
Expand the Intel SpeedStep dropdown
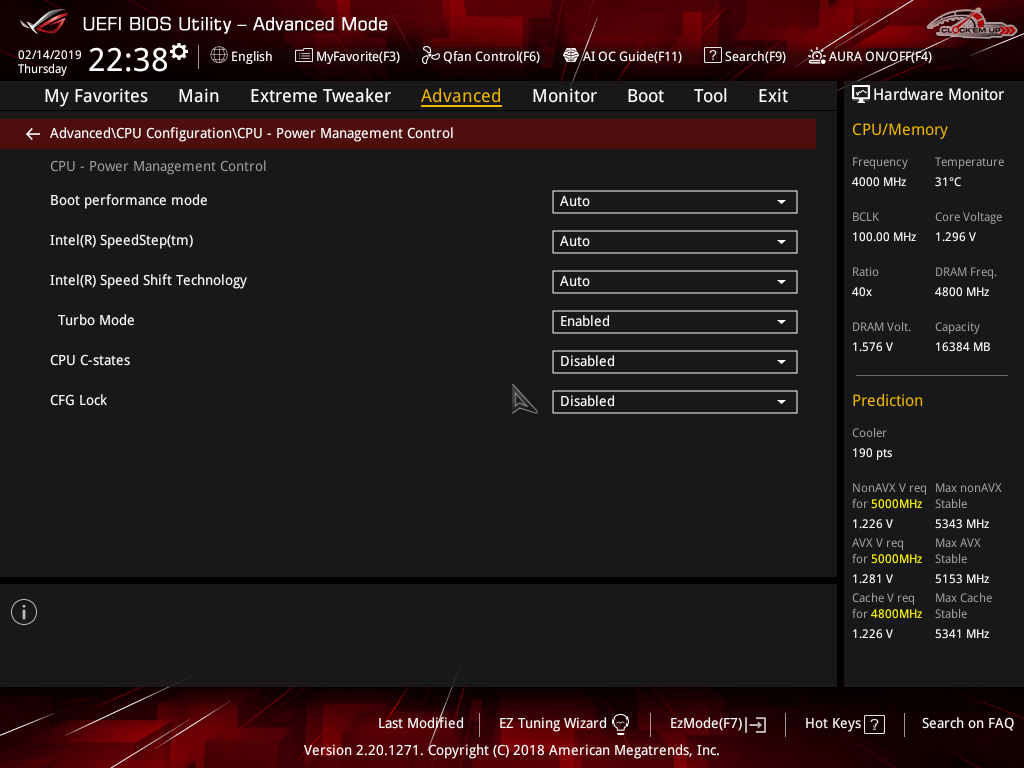(x=674, y=241)
